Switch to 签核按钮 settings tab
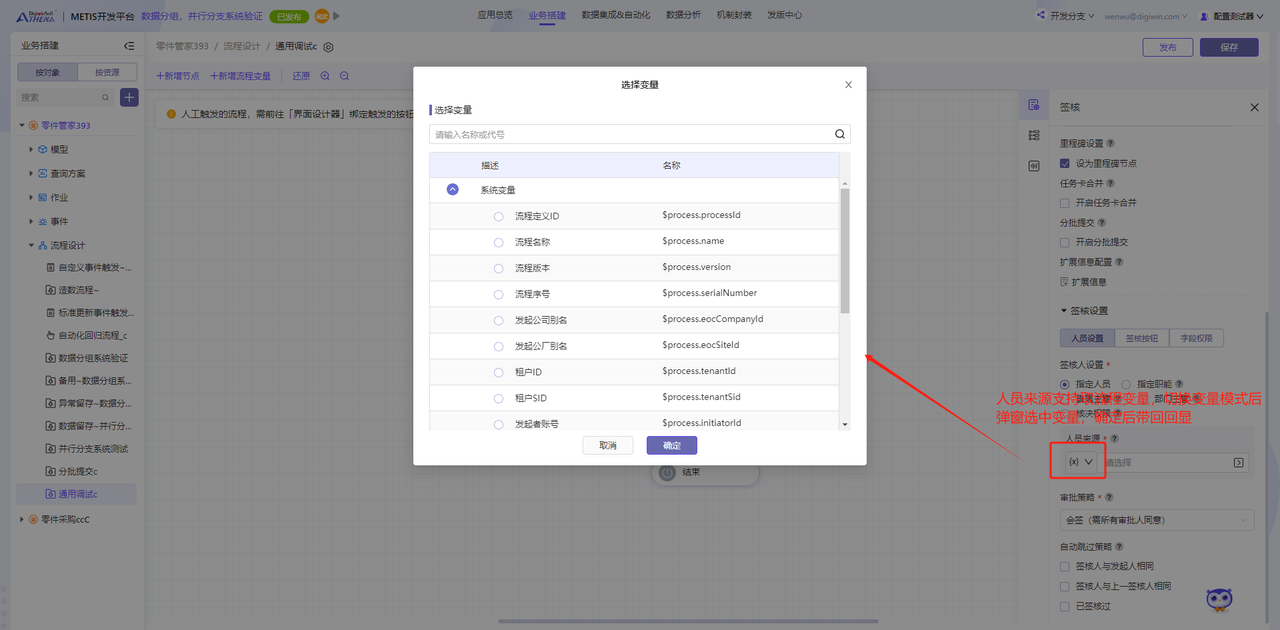The image size is (1280, 630). coord(1141,339)
